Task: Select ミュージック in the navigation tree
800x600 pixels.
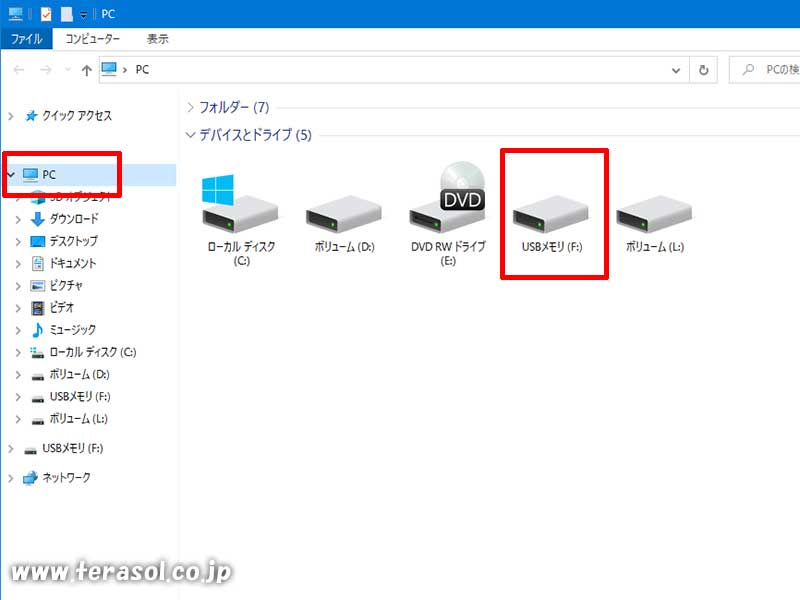Action: 72,330
